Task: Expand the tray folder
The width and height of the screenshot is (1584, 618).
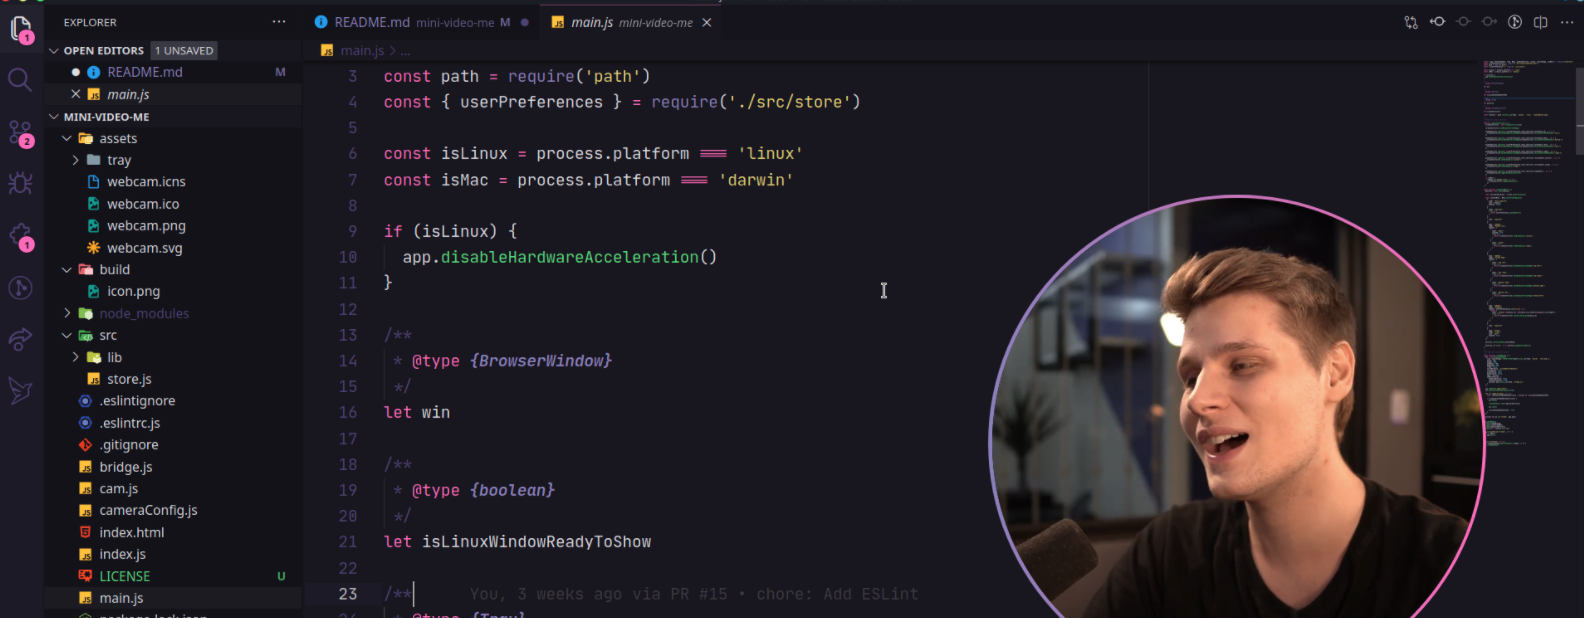Action: (75, 160)
